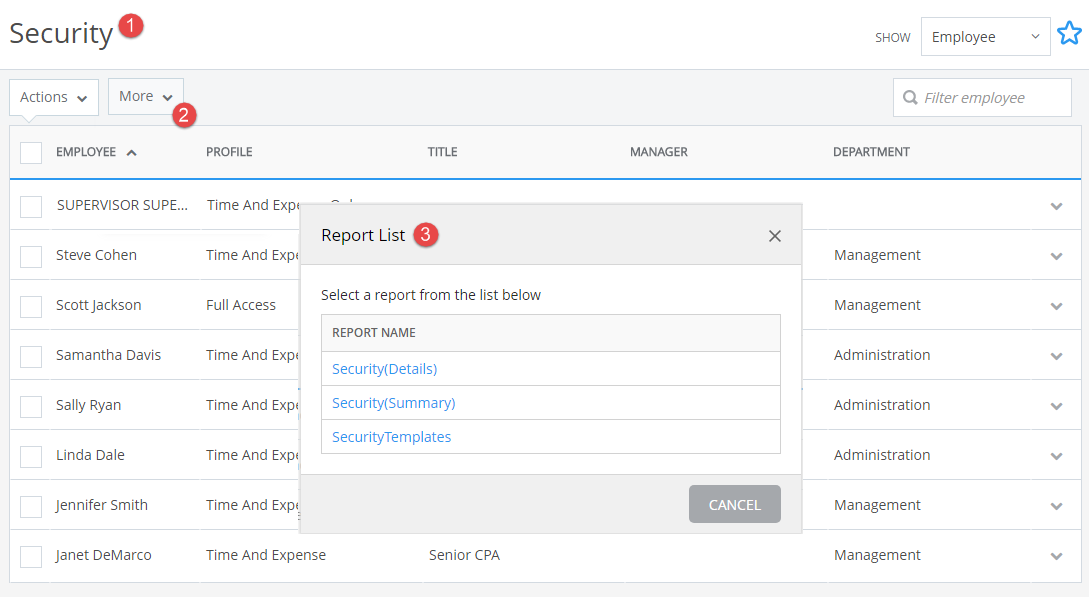Select the SecurityTemplates report

click(391, 436)
